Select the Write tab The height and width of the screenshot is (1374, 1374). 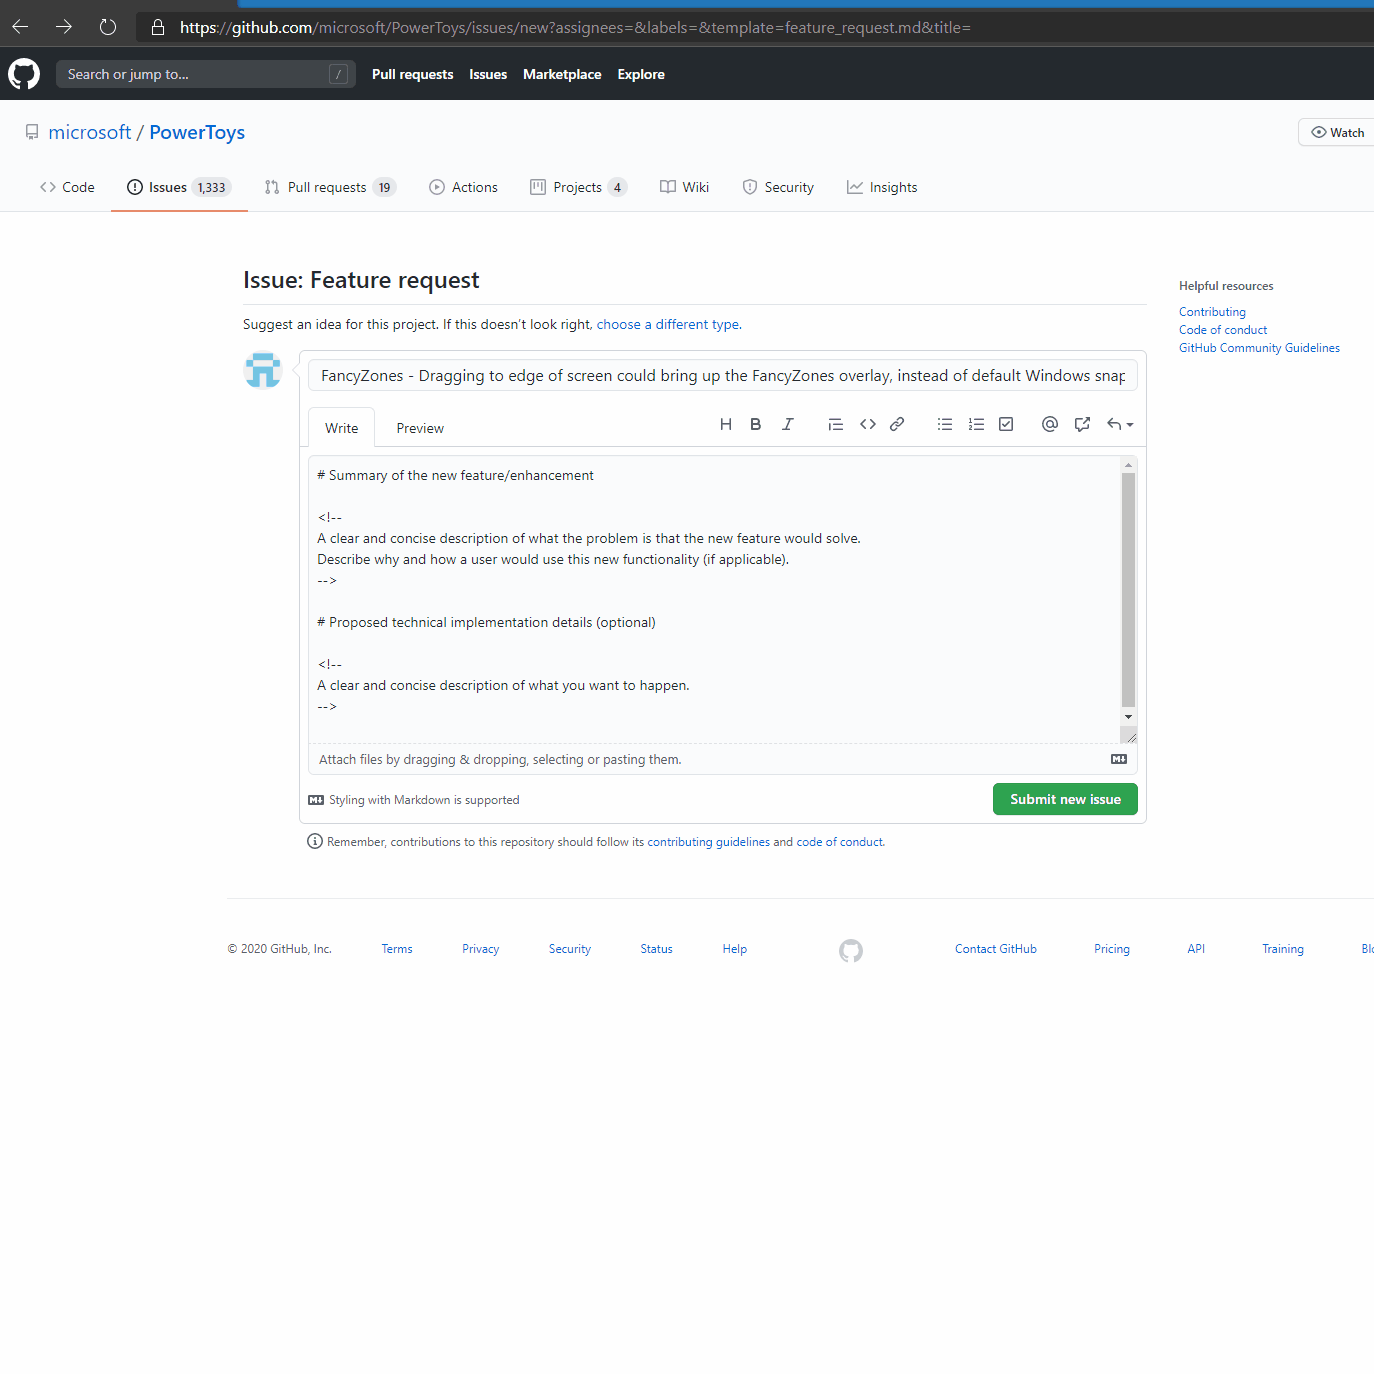pos(341,428)
